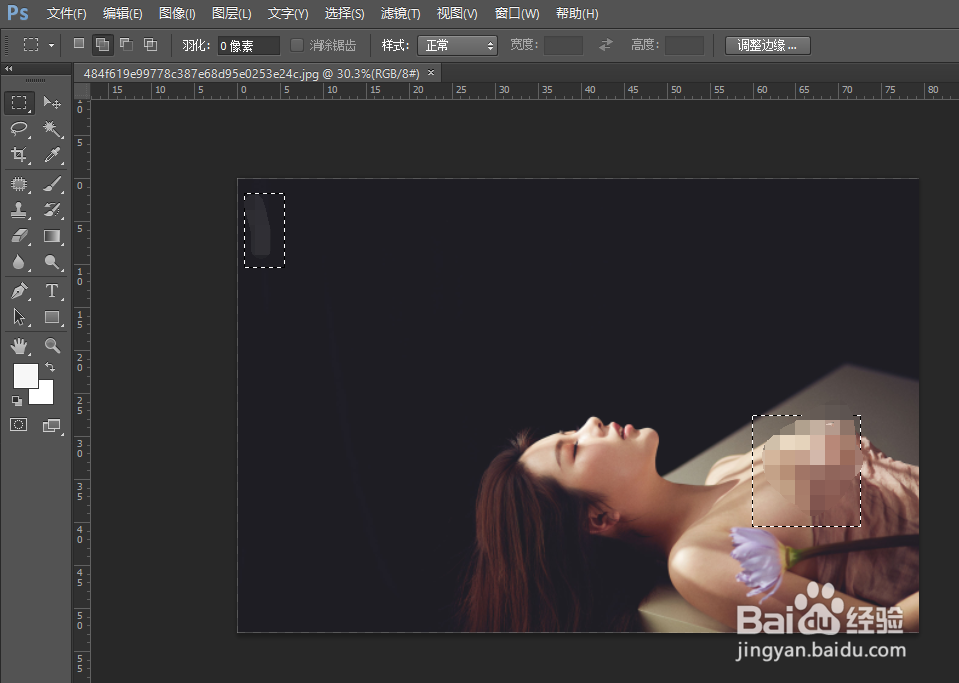Viewport: 959px width, 683px height.
Task: Open the marquee tool preset picker arrow
Action: coord(51,45)
